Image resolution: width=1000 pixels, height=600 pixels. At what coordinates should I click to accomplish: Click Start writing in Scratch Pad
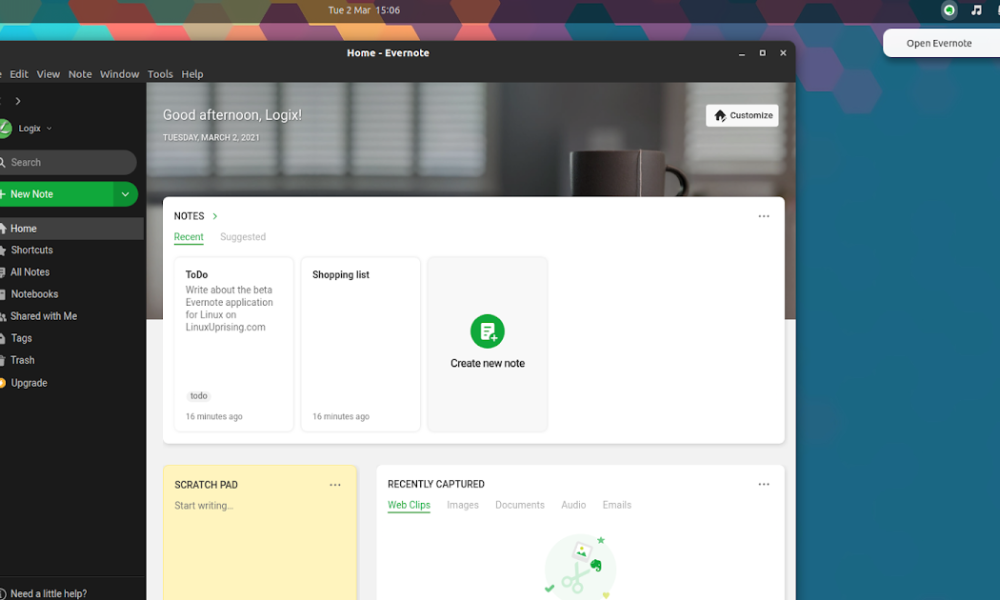[x=203, y=506]
